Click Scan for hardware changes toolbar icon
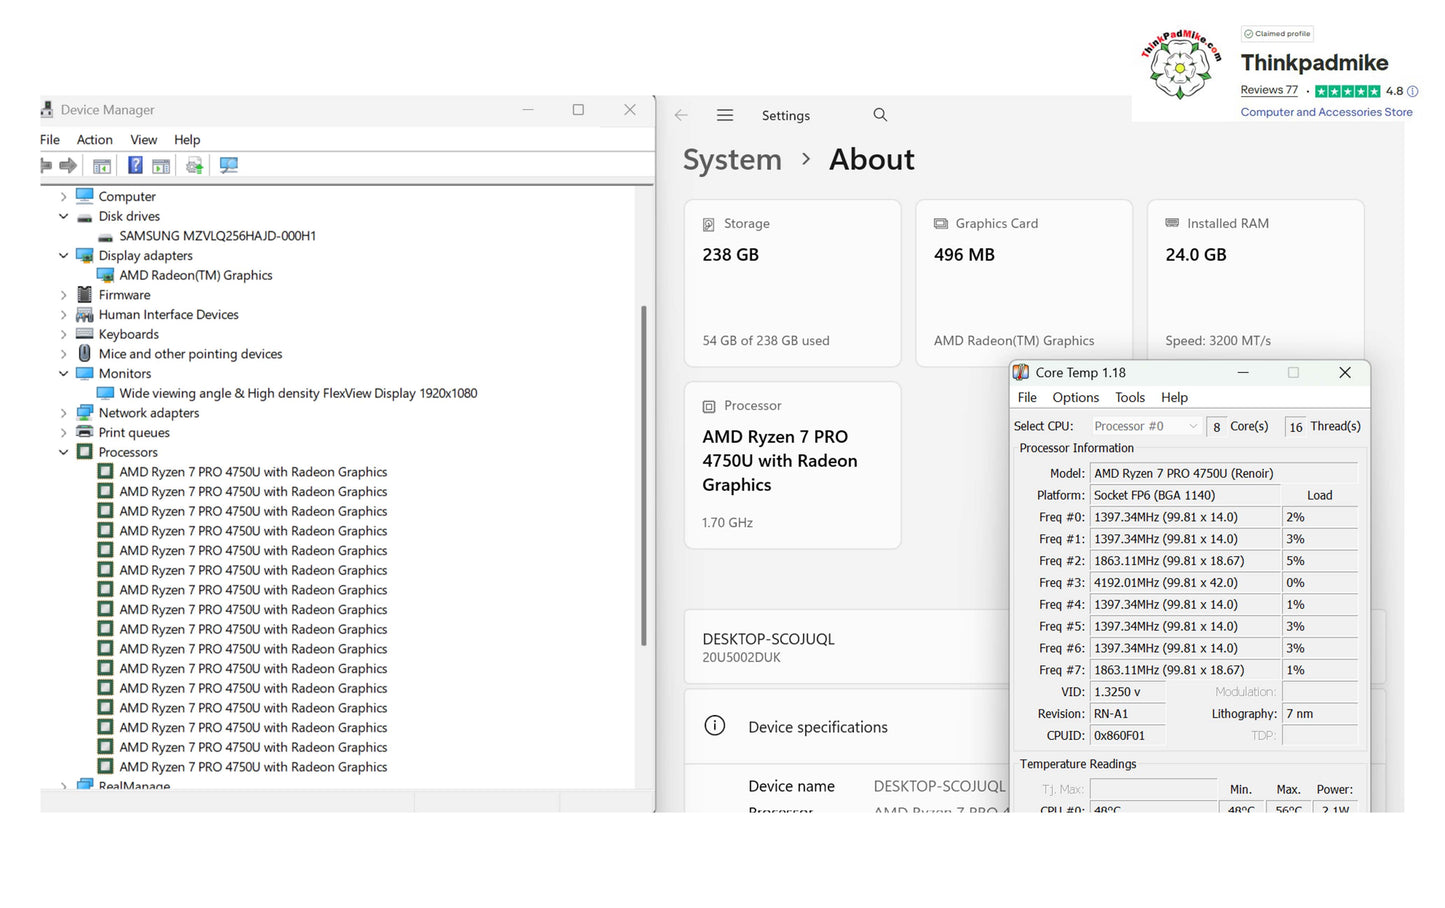 (x=229, y=165)
